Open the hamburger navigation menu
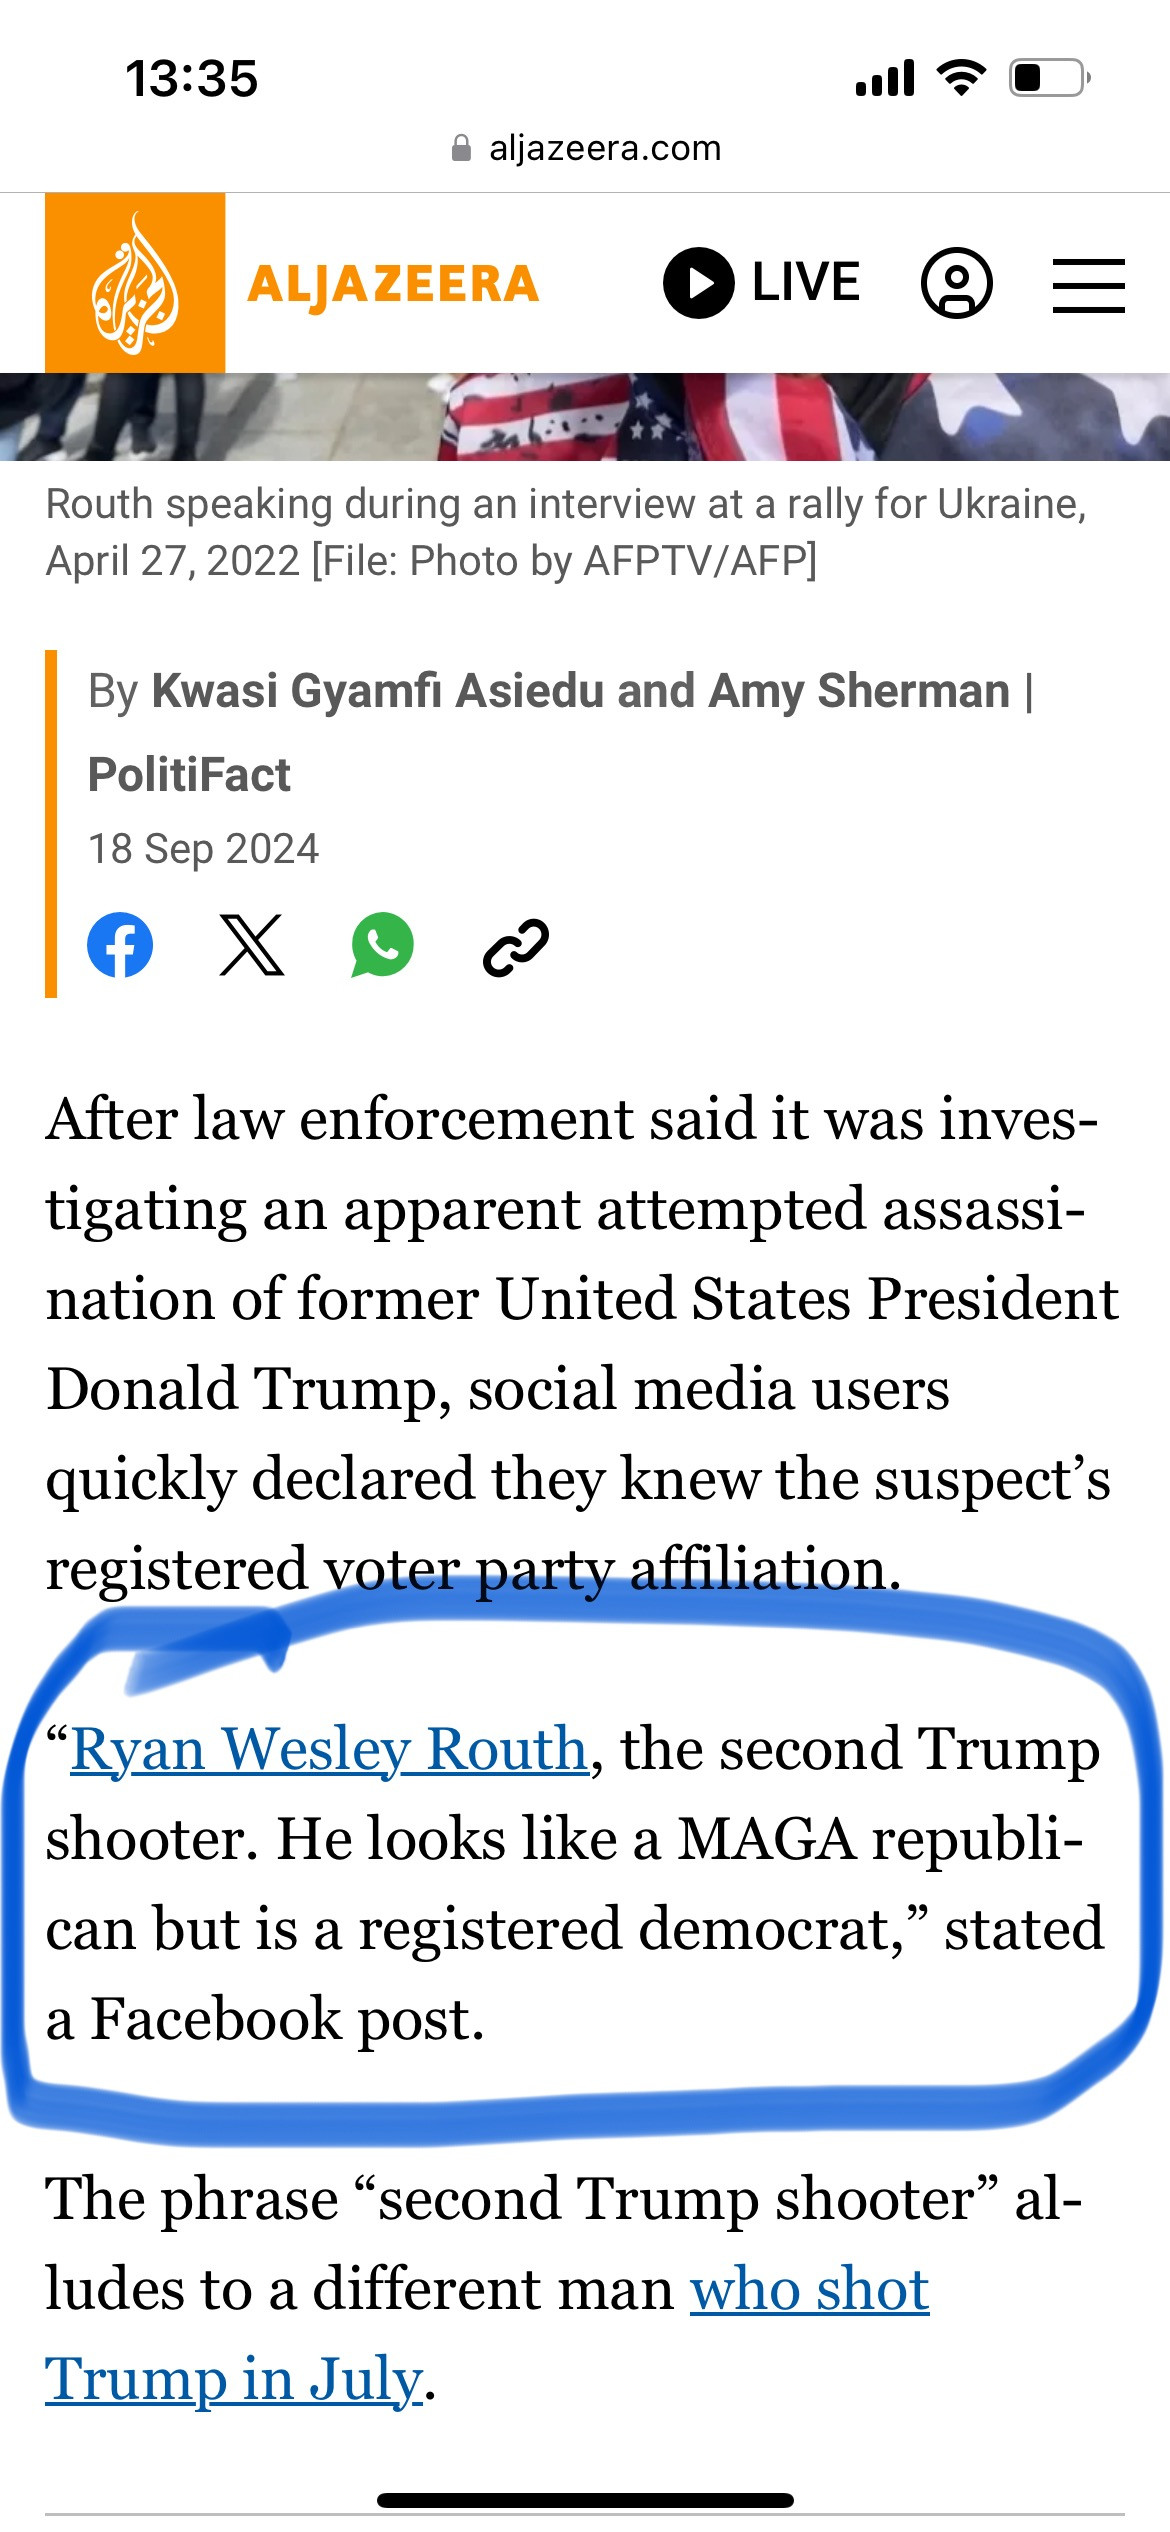This screenshot has width=1170, height=2532. coord(1088,285)
